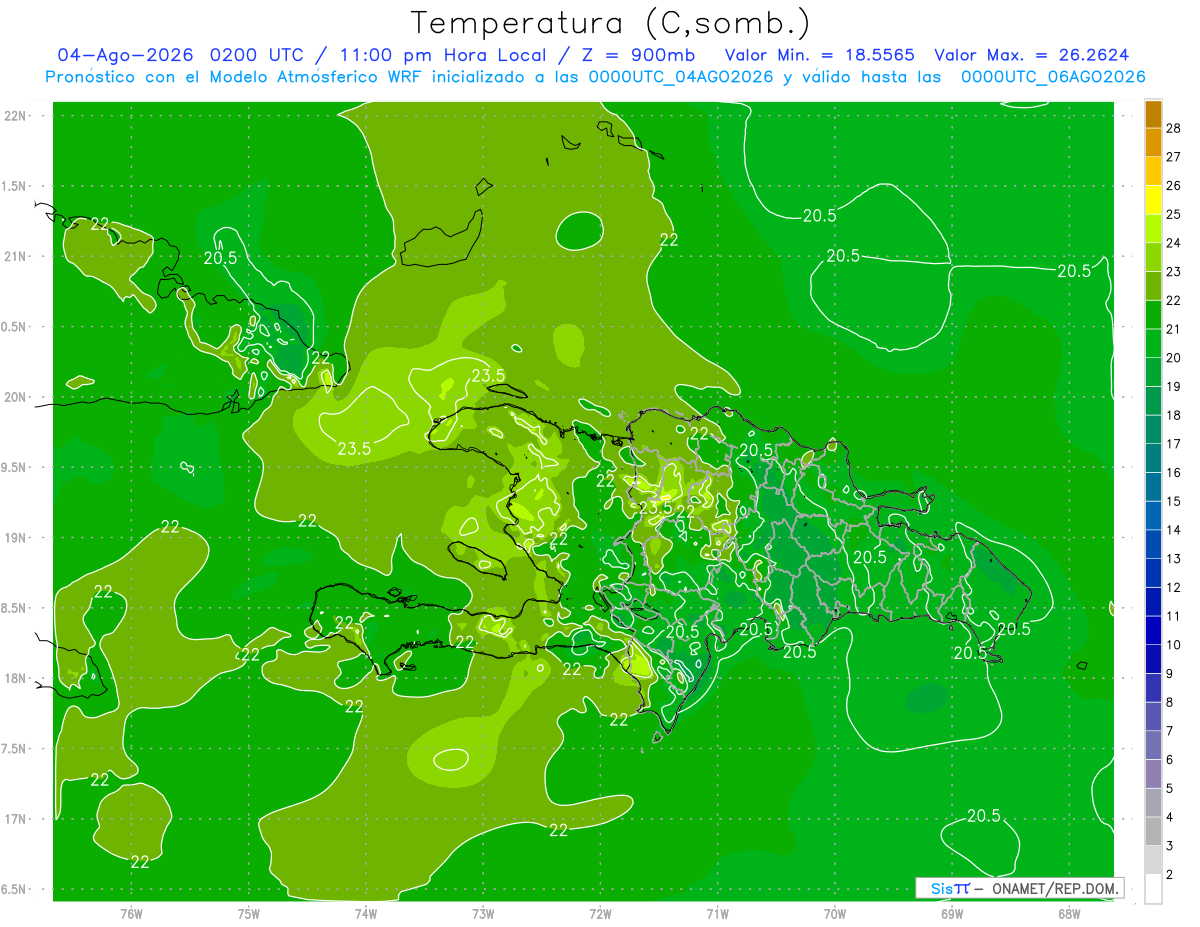Click the "Valor Max. = 26.2624" value
1200x927 pixels.
click(1032, 55)
